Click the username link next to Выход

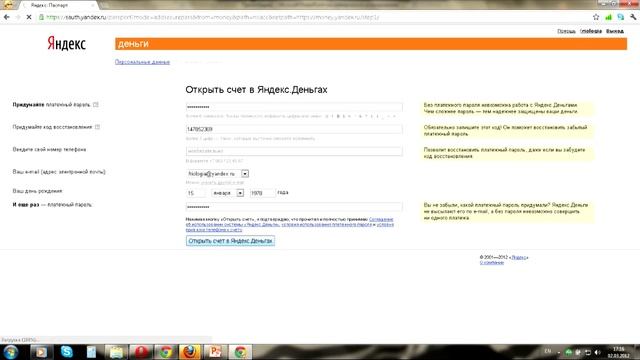(x=591, y=31)
